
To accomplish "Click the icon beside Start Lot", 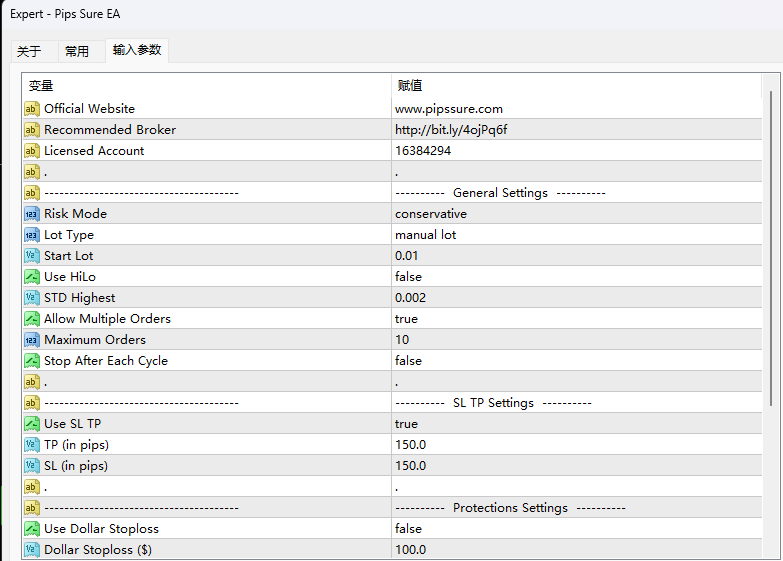I will pos(32,256).
